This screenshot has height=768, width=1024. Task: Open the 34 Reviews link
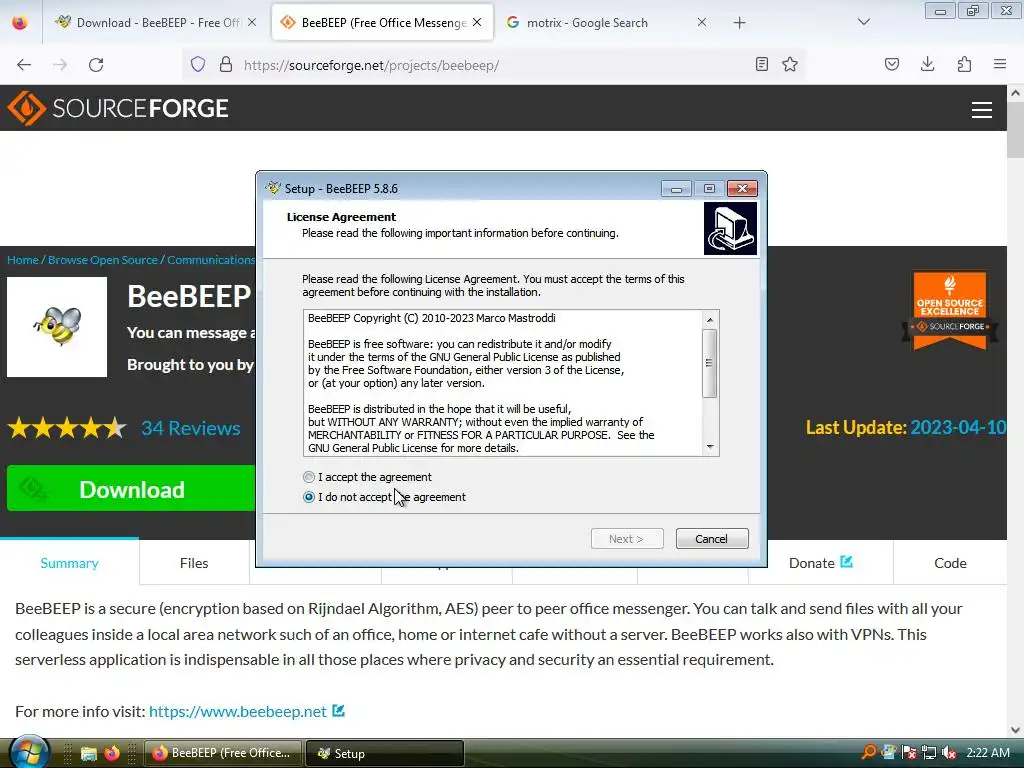click(x=191, y=428)
